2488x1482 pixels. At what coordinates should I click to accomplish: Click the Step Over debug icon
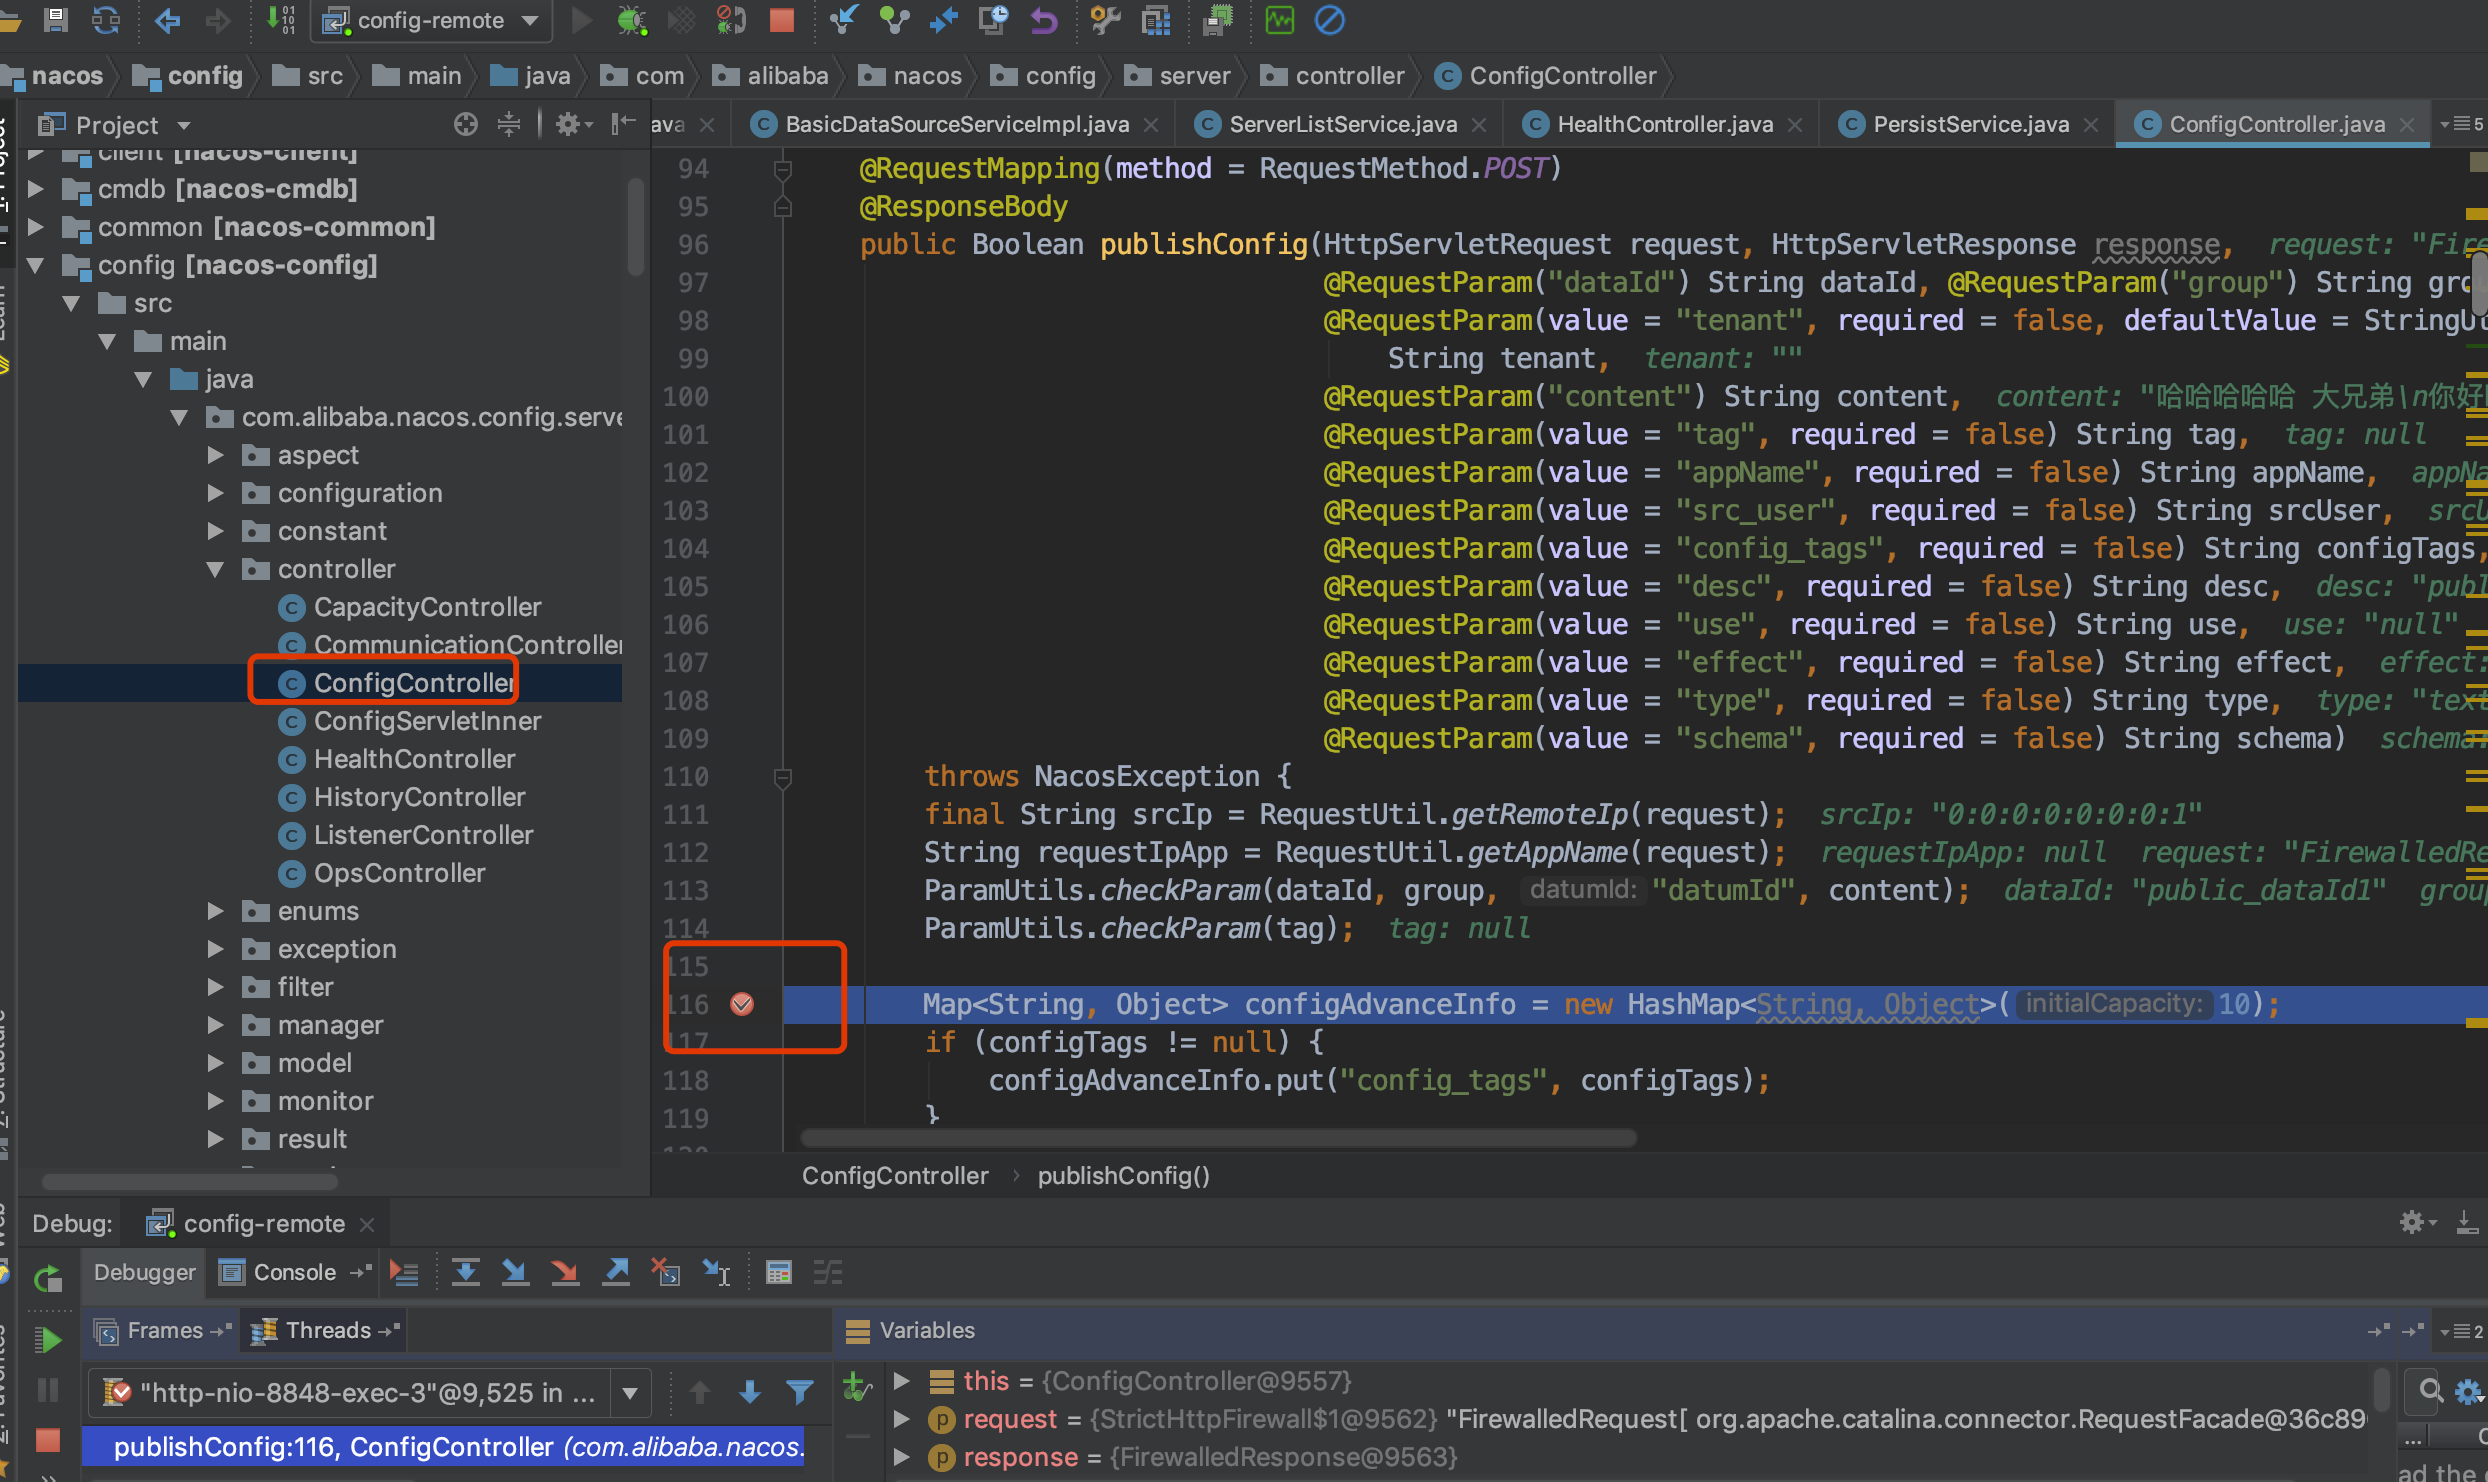465,1272
